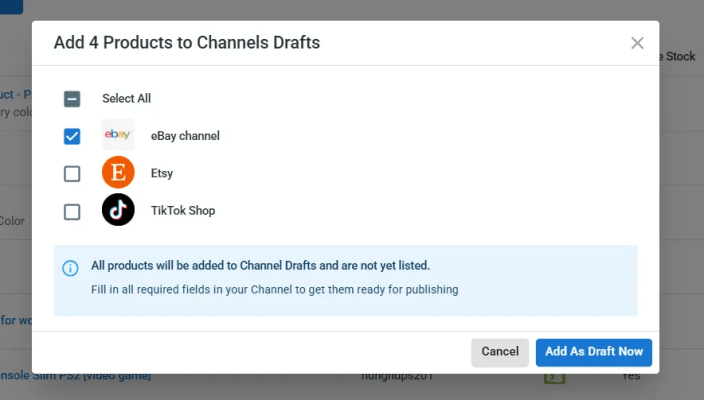Tick the TikTok Shop checkbox

pyautogui.click(x=72, y=211)
